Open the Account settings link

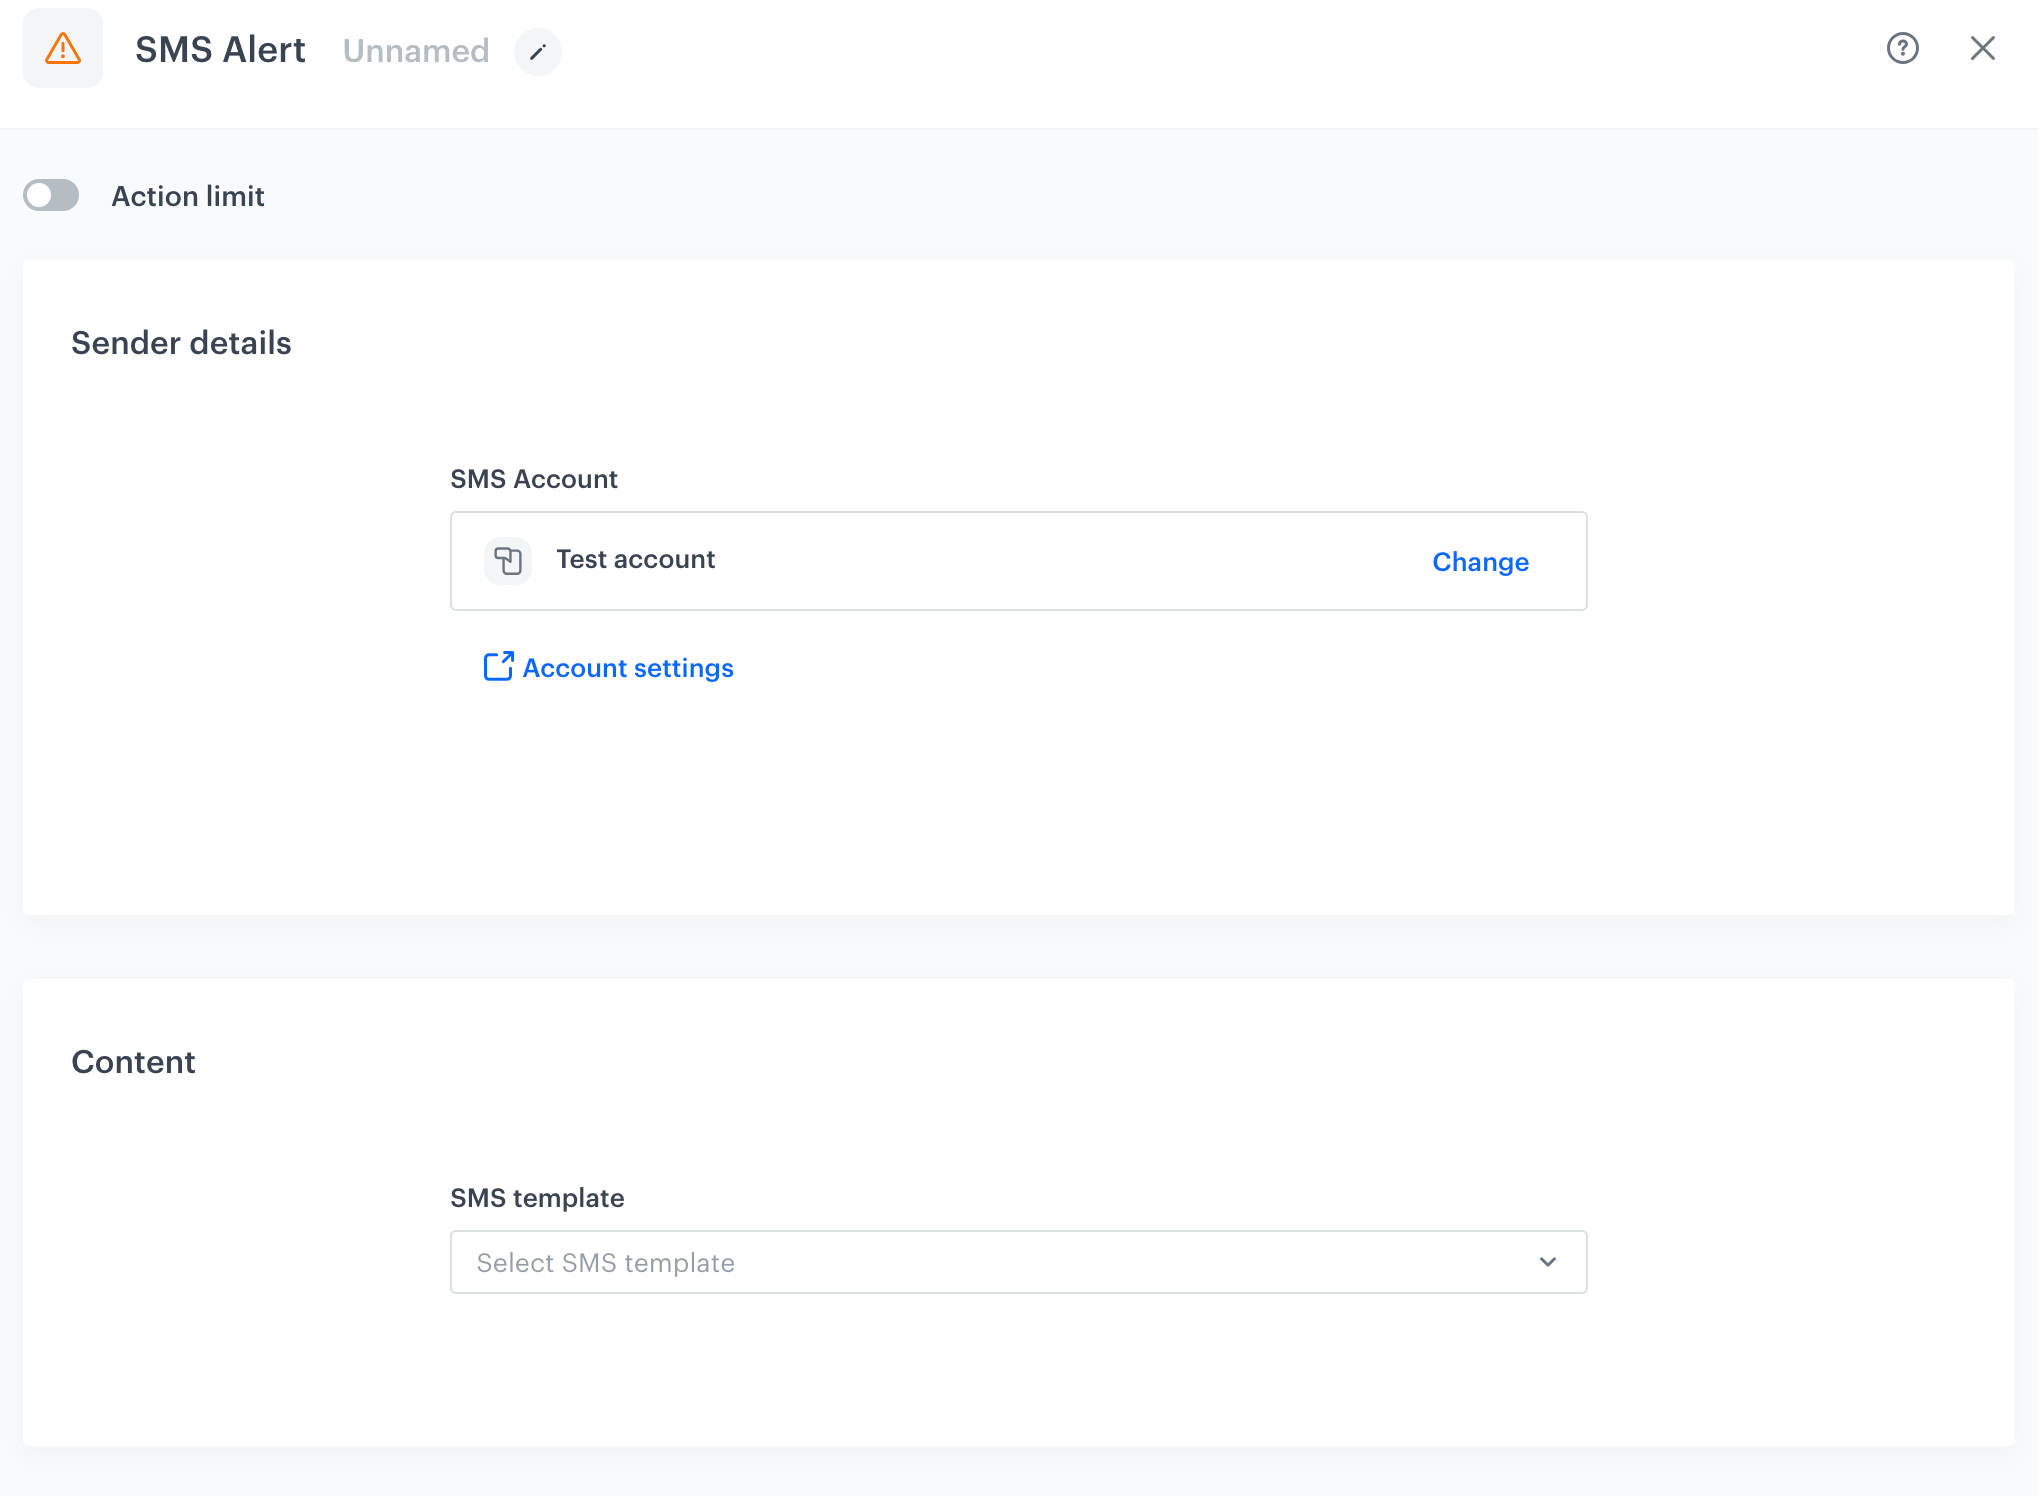(x=627, y=668)
